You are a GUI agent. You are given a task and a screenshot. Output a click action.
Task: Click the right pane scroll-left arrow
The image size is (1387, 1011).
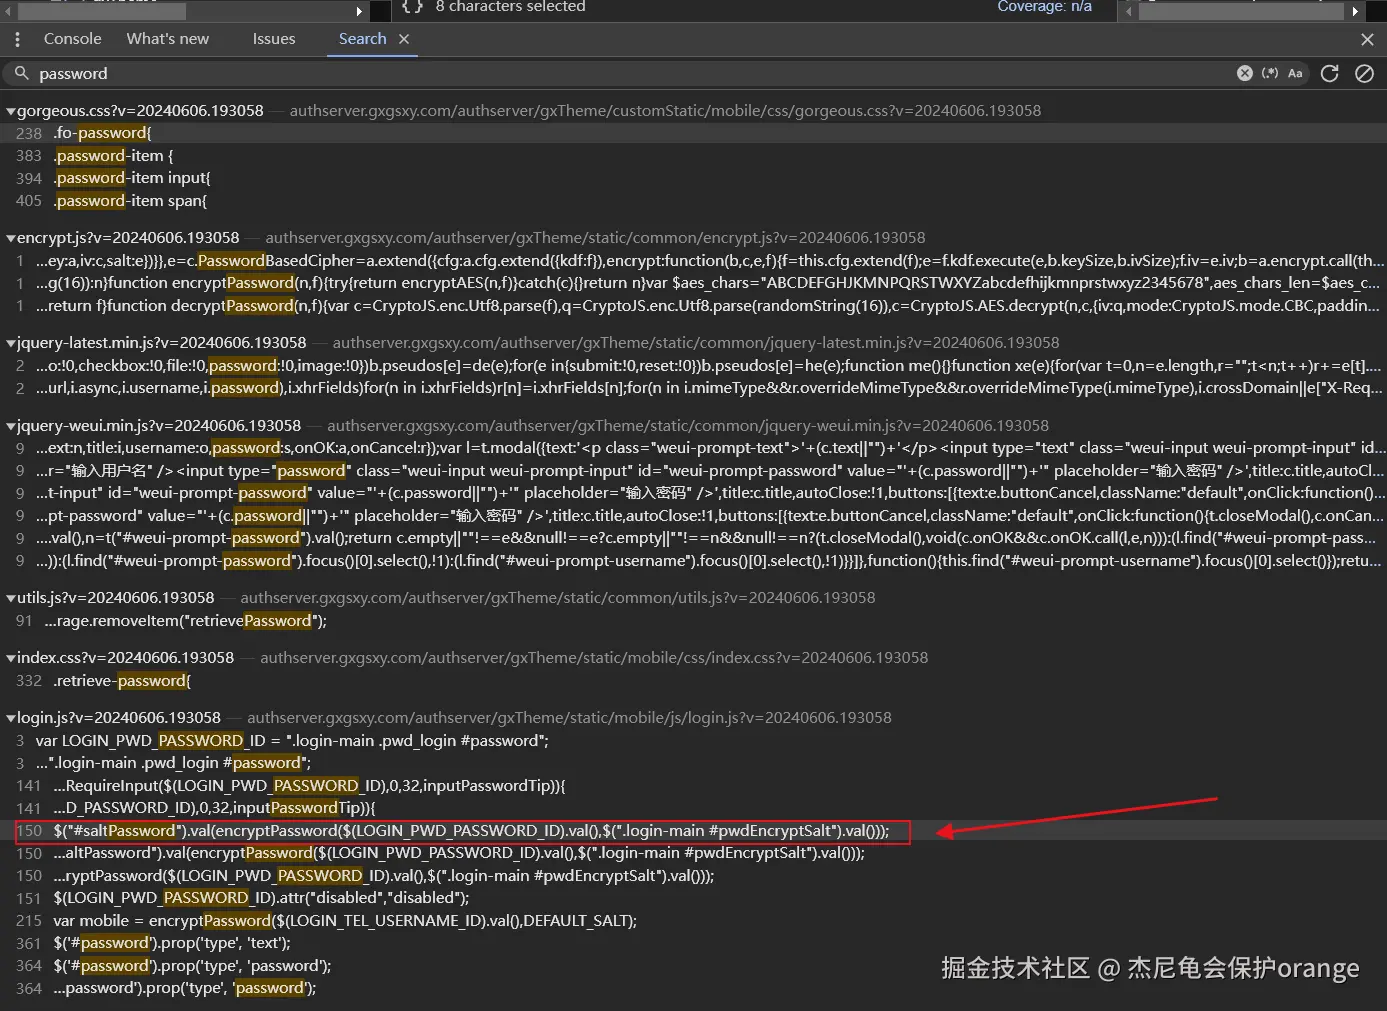pyautogui.click(x=1129, y=11)
